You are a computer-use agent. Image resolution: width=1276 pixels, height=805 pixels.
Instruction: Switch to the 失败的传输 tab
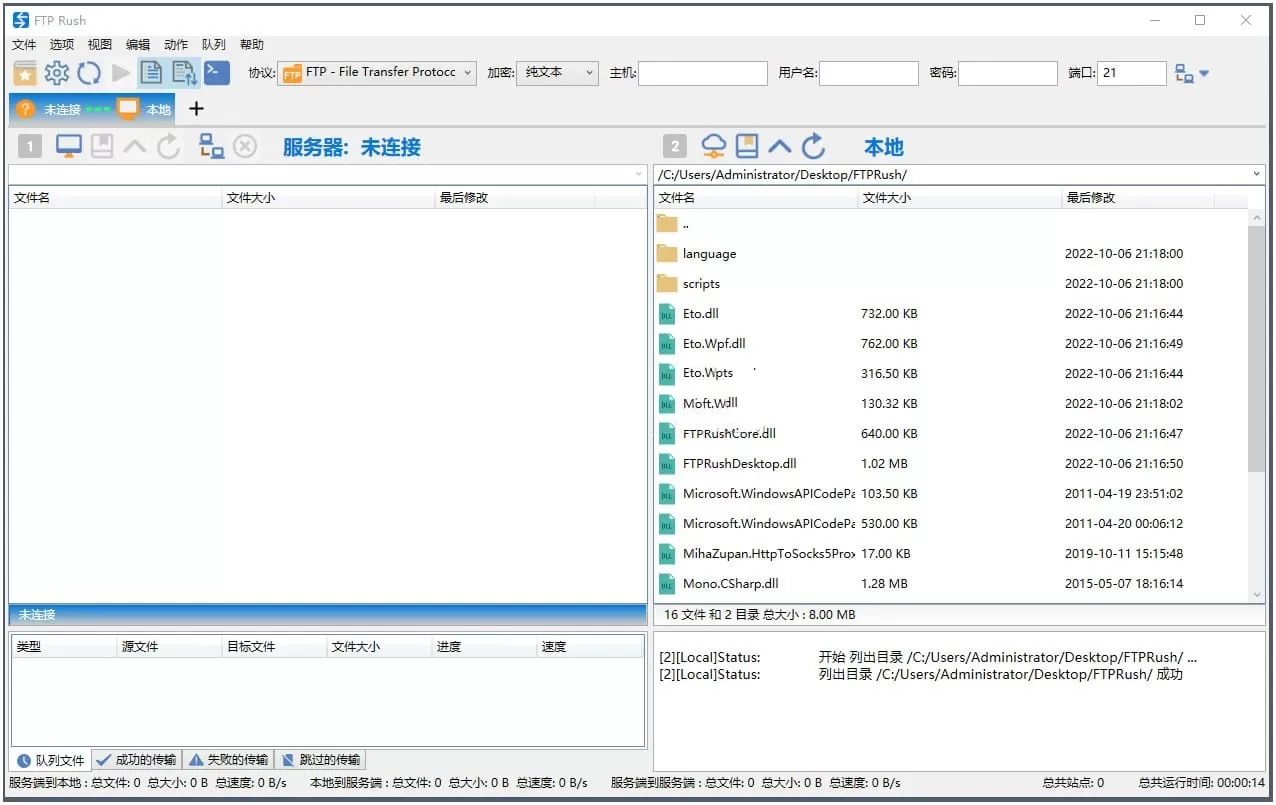coord(228,760)
